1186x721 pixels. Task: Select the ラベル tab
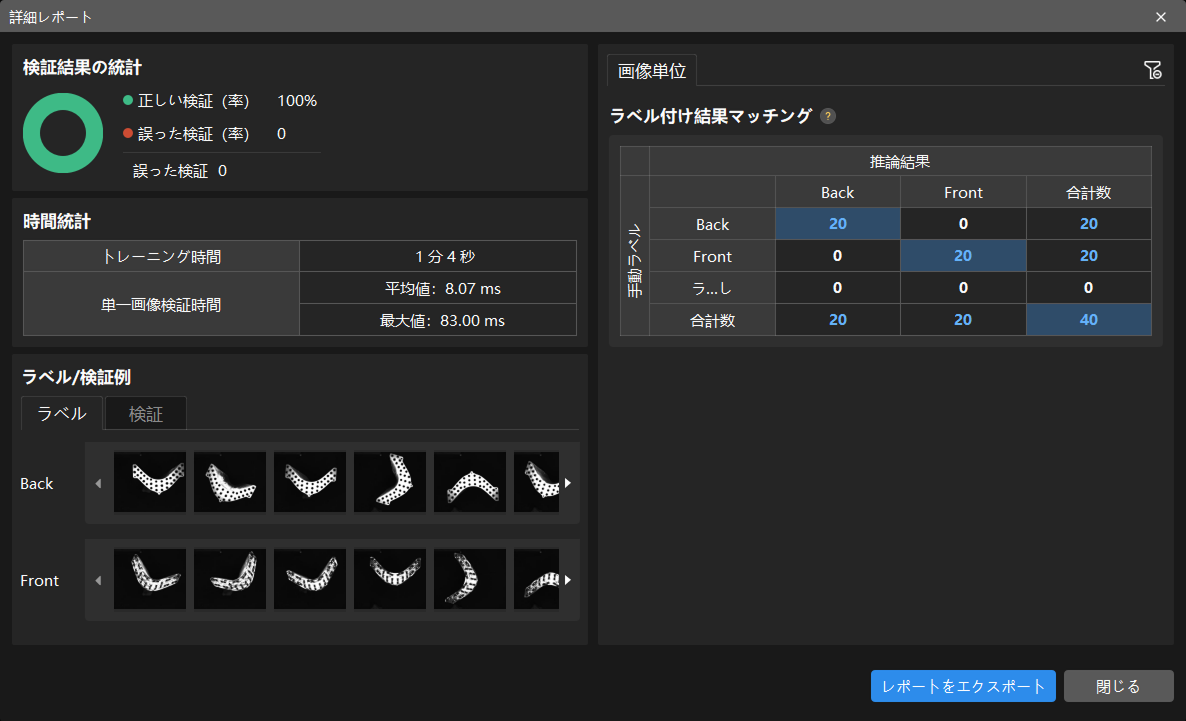(x=62, y=414)
